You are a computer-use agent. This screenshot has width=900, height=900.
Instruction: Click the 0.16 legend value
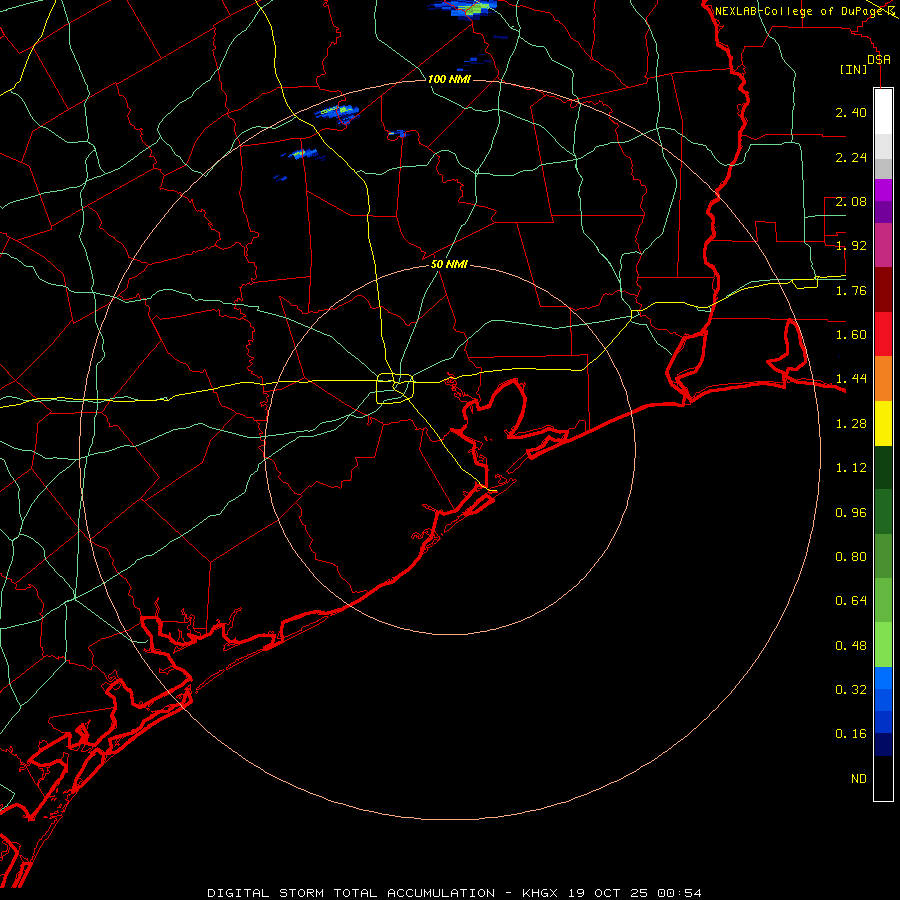point(851,734)
